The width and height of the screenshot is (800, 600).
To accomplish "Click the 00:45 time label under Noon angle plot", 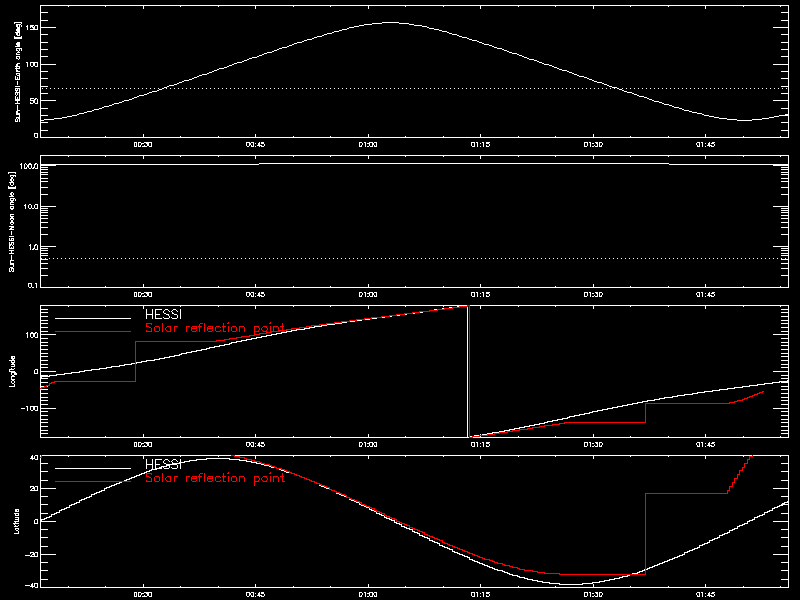I will [255, 295].
